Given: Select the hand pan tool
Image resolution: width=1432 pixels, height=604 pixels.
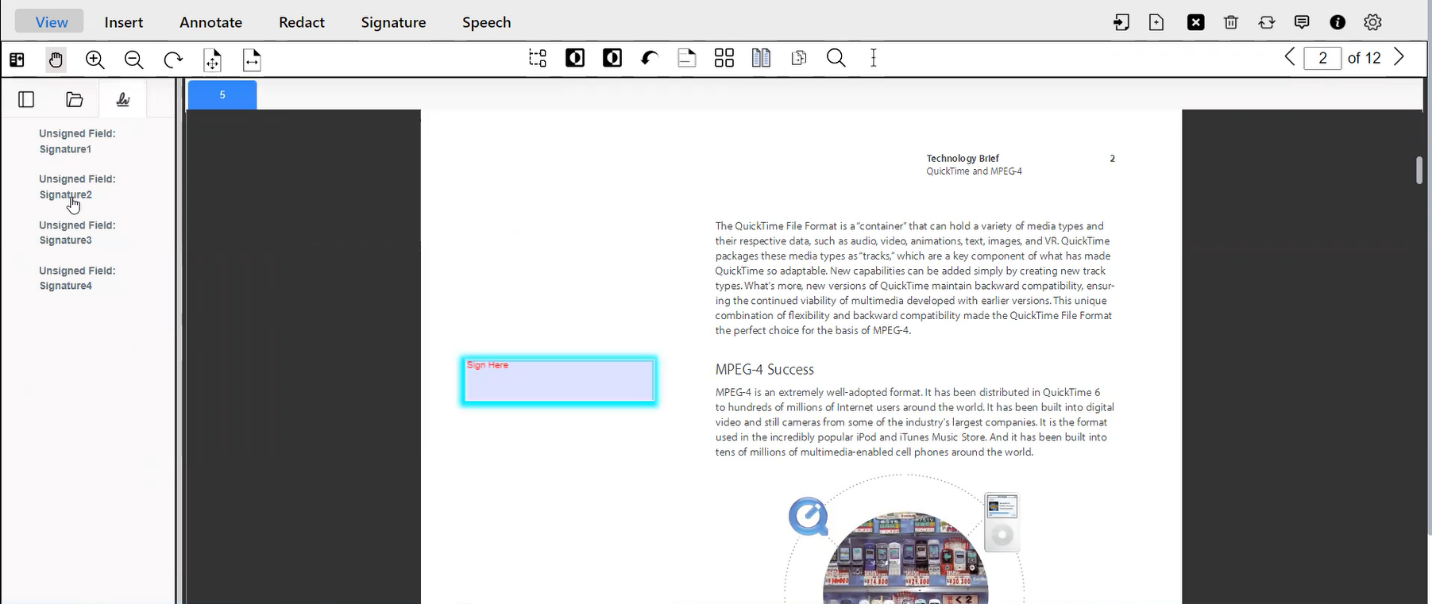Looking at the screenshot, I should point(56,60).
